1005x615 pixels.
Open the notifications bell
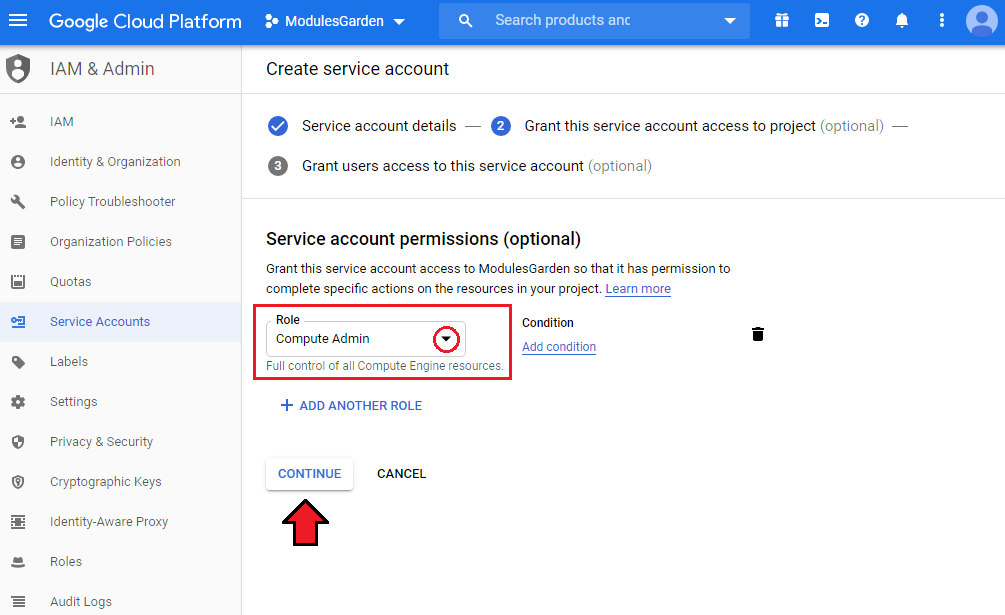pos(902,20)
